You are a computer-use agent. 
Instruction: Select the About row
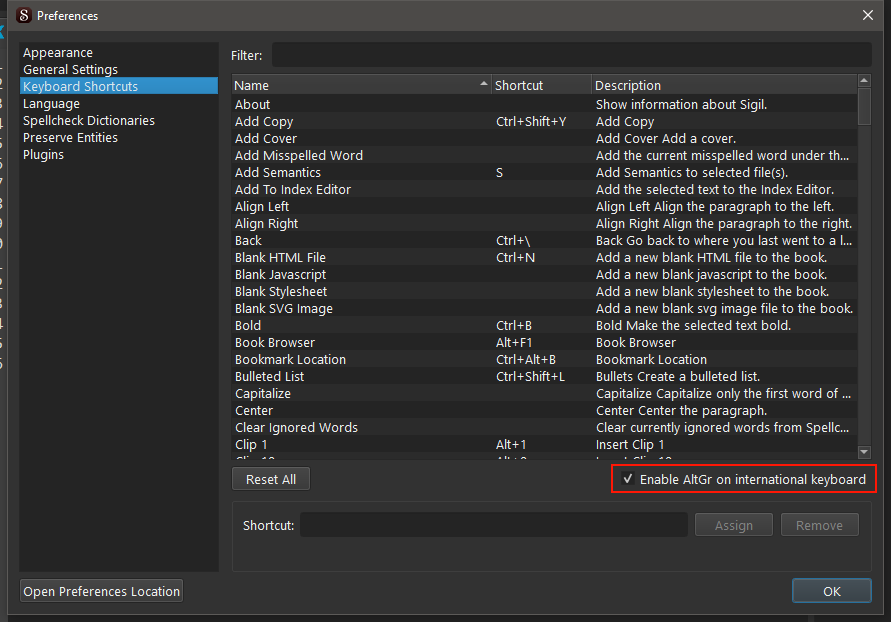(x=544, y=105)
